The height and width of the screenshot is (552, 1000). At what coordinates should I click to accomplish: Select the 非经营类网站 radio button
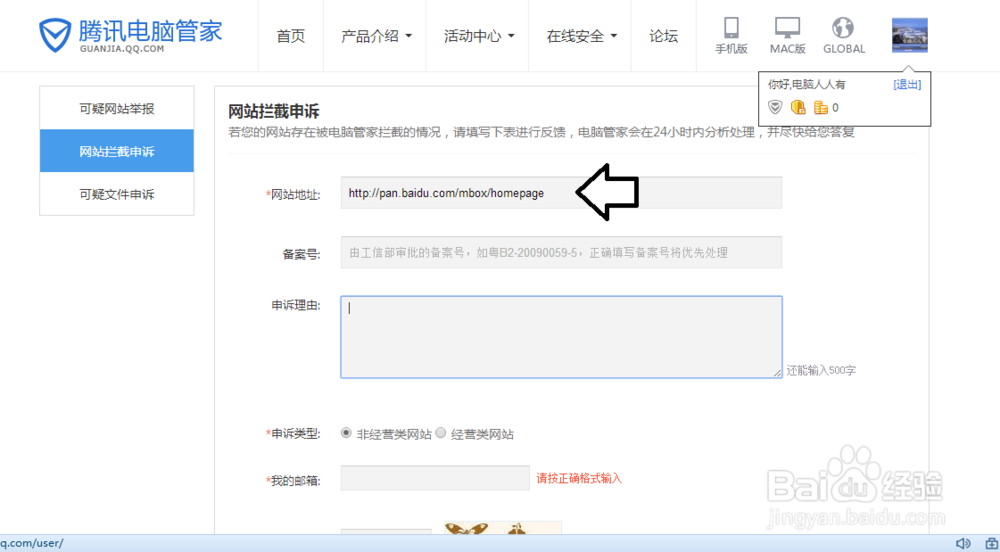[346, 433]
